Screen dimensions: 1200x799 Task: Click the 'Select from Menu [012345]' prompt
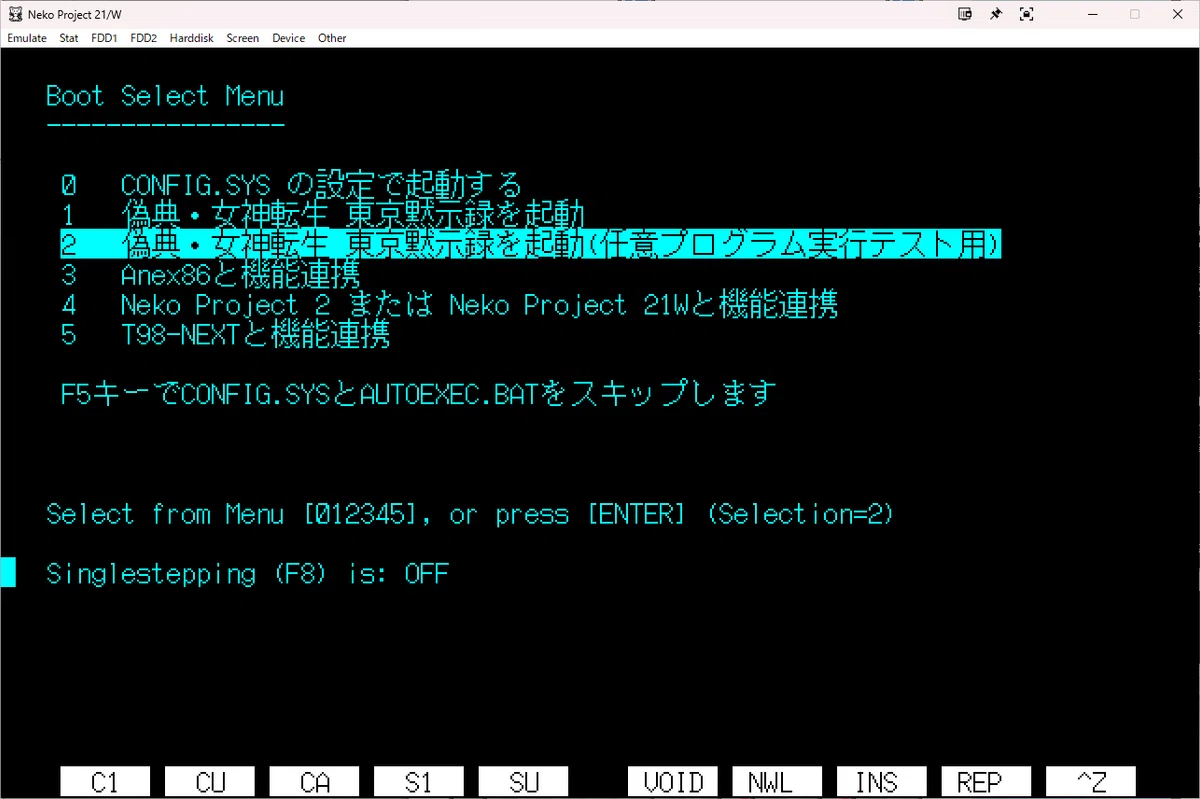[470, 514]
